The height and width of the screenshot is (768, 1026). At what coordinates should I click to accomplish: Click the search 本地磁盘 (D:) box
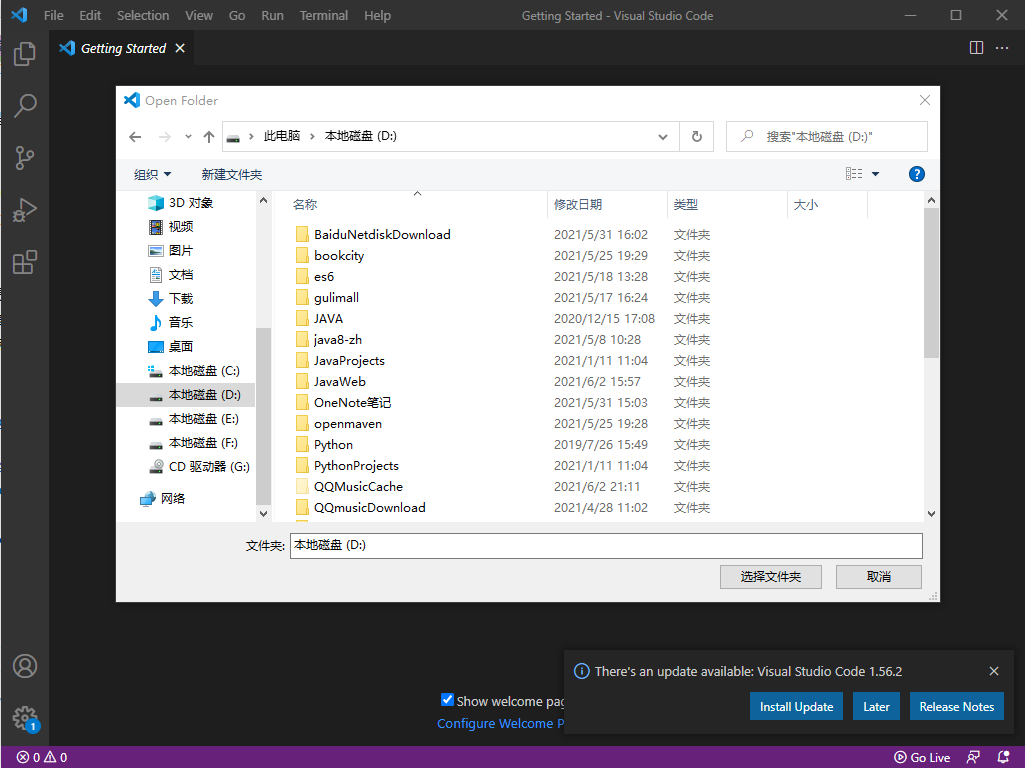pyautogui.click(x=826, y=137)
